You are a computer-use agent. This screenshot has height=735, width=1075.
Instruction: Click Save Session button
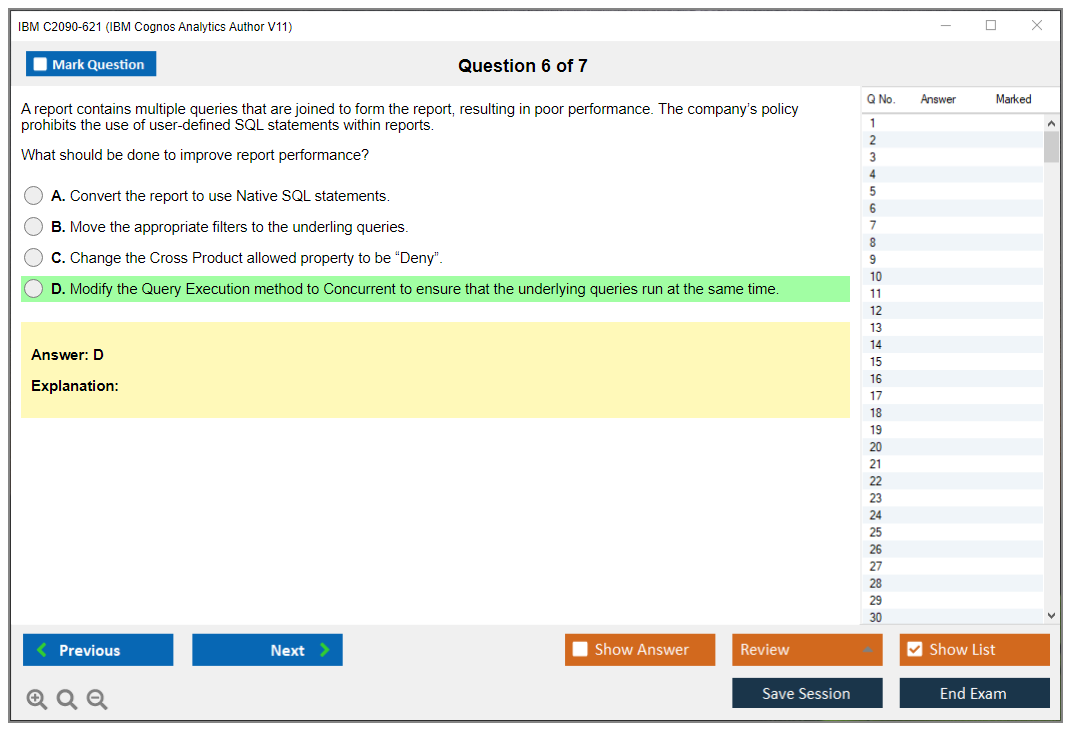coord(806,693)
